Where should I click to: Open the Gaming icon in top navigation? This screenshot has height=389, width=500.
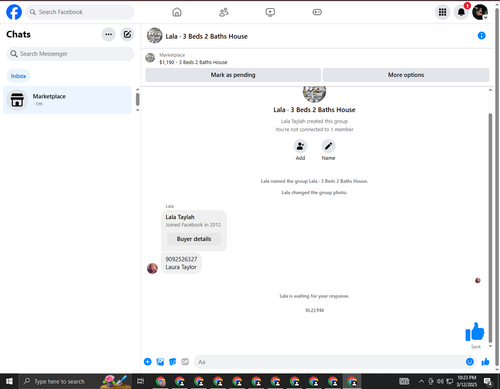point(317,12)
